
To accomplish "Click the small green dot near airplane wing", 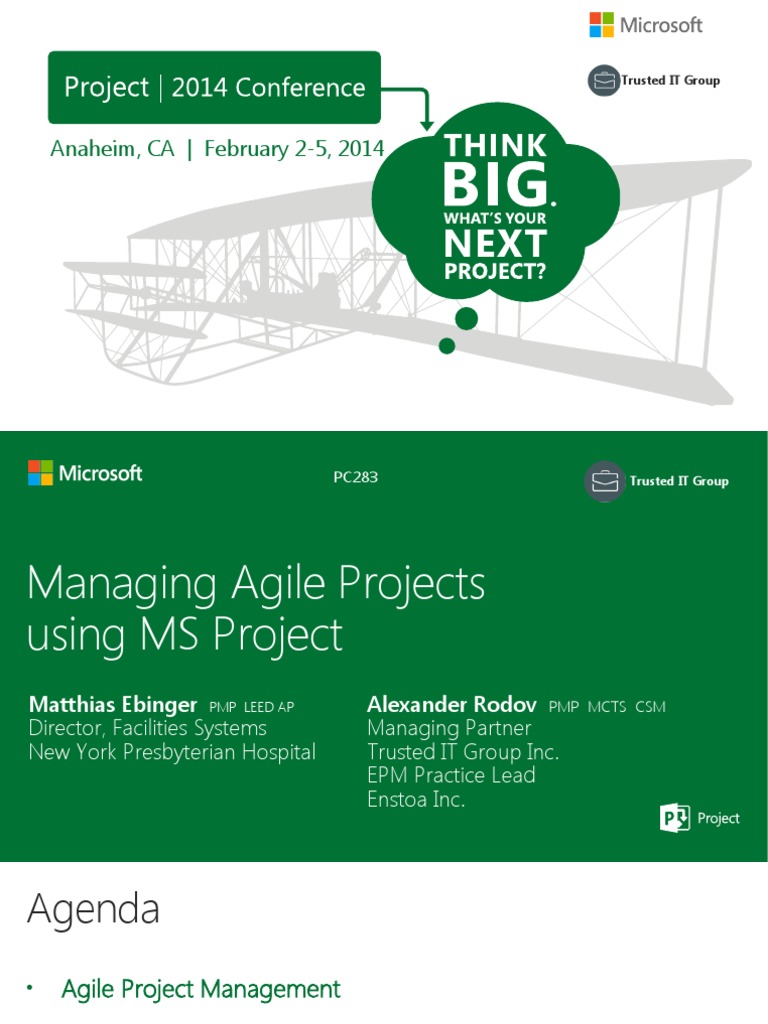I will click(447, 345).
